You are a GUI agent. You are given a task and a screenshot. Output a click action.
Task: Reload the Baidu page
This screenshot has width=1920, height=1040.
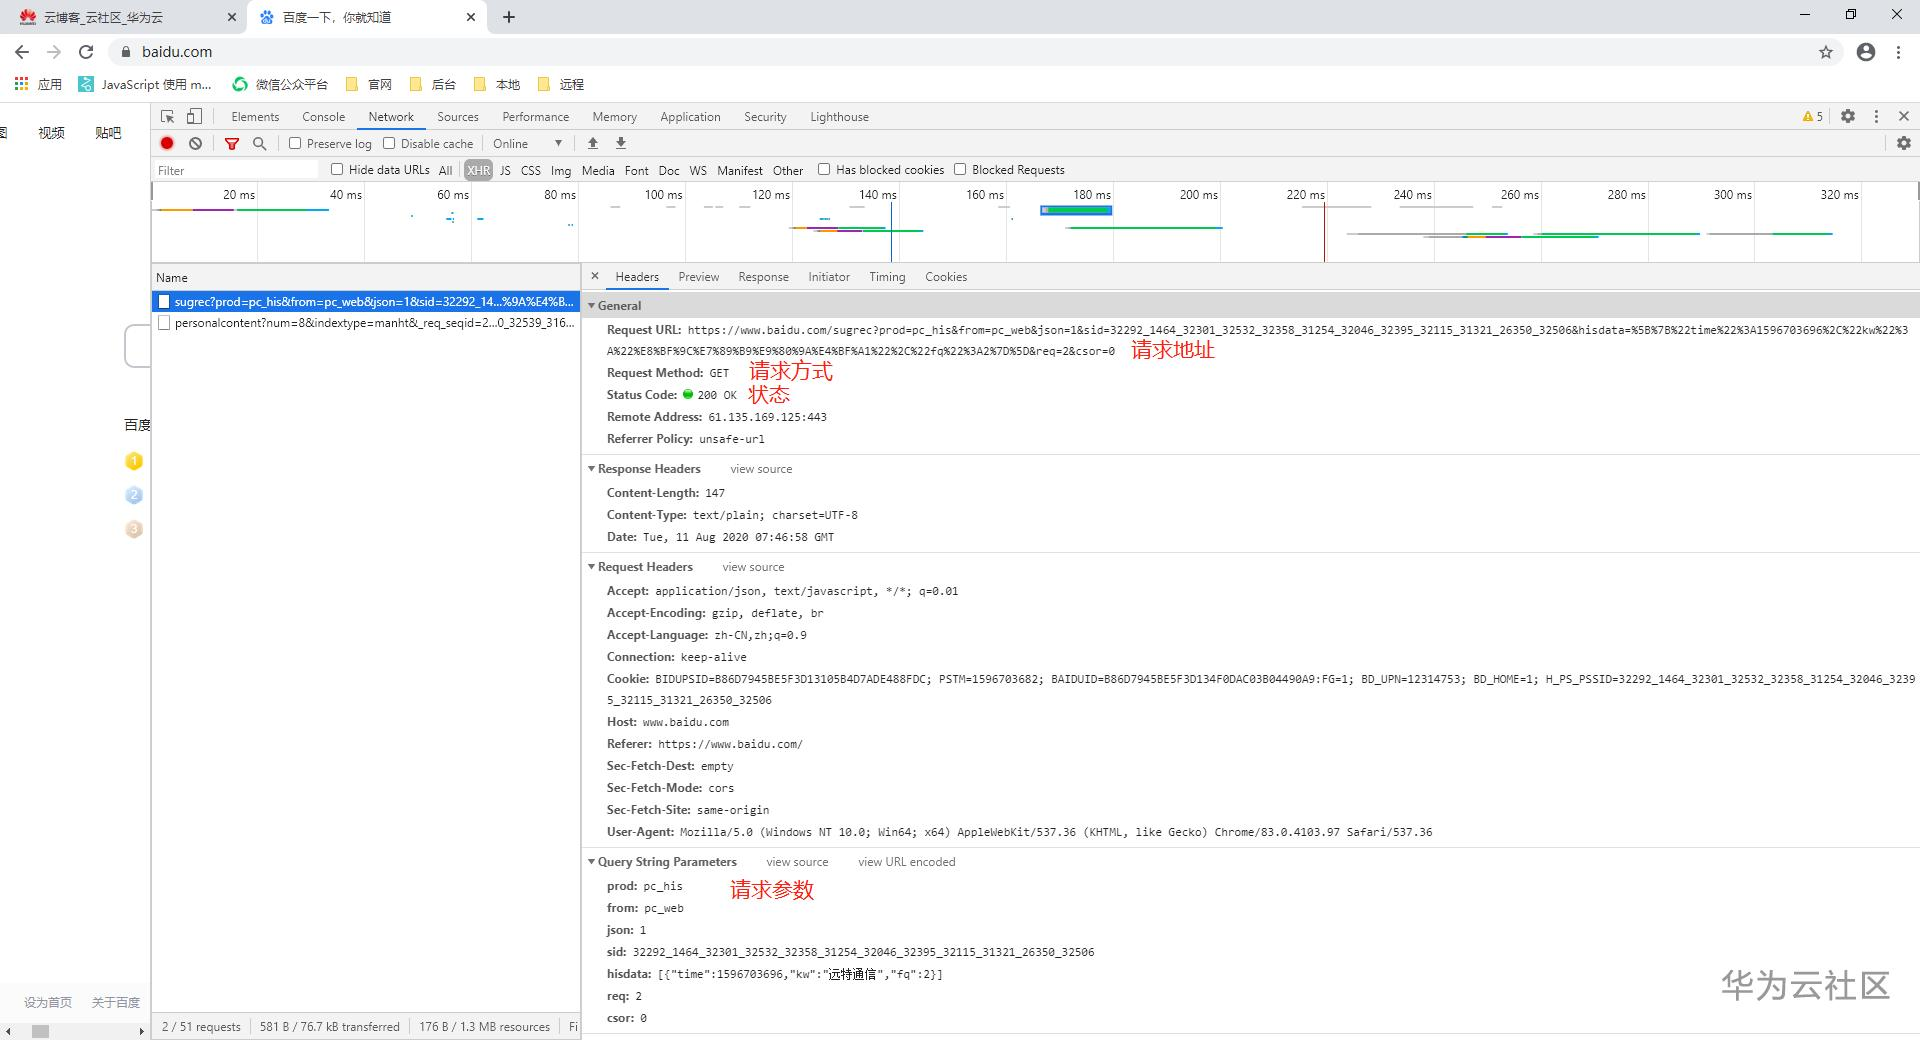tap(86, 52)
